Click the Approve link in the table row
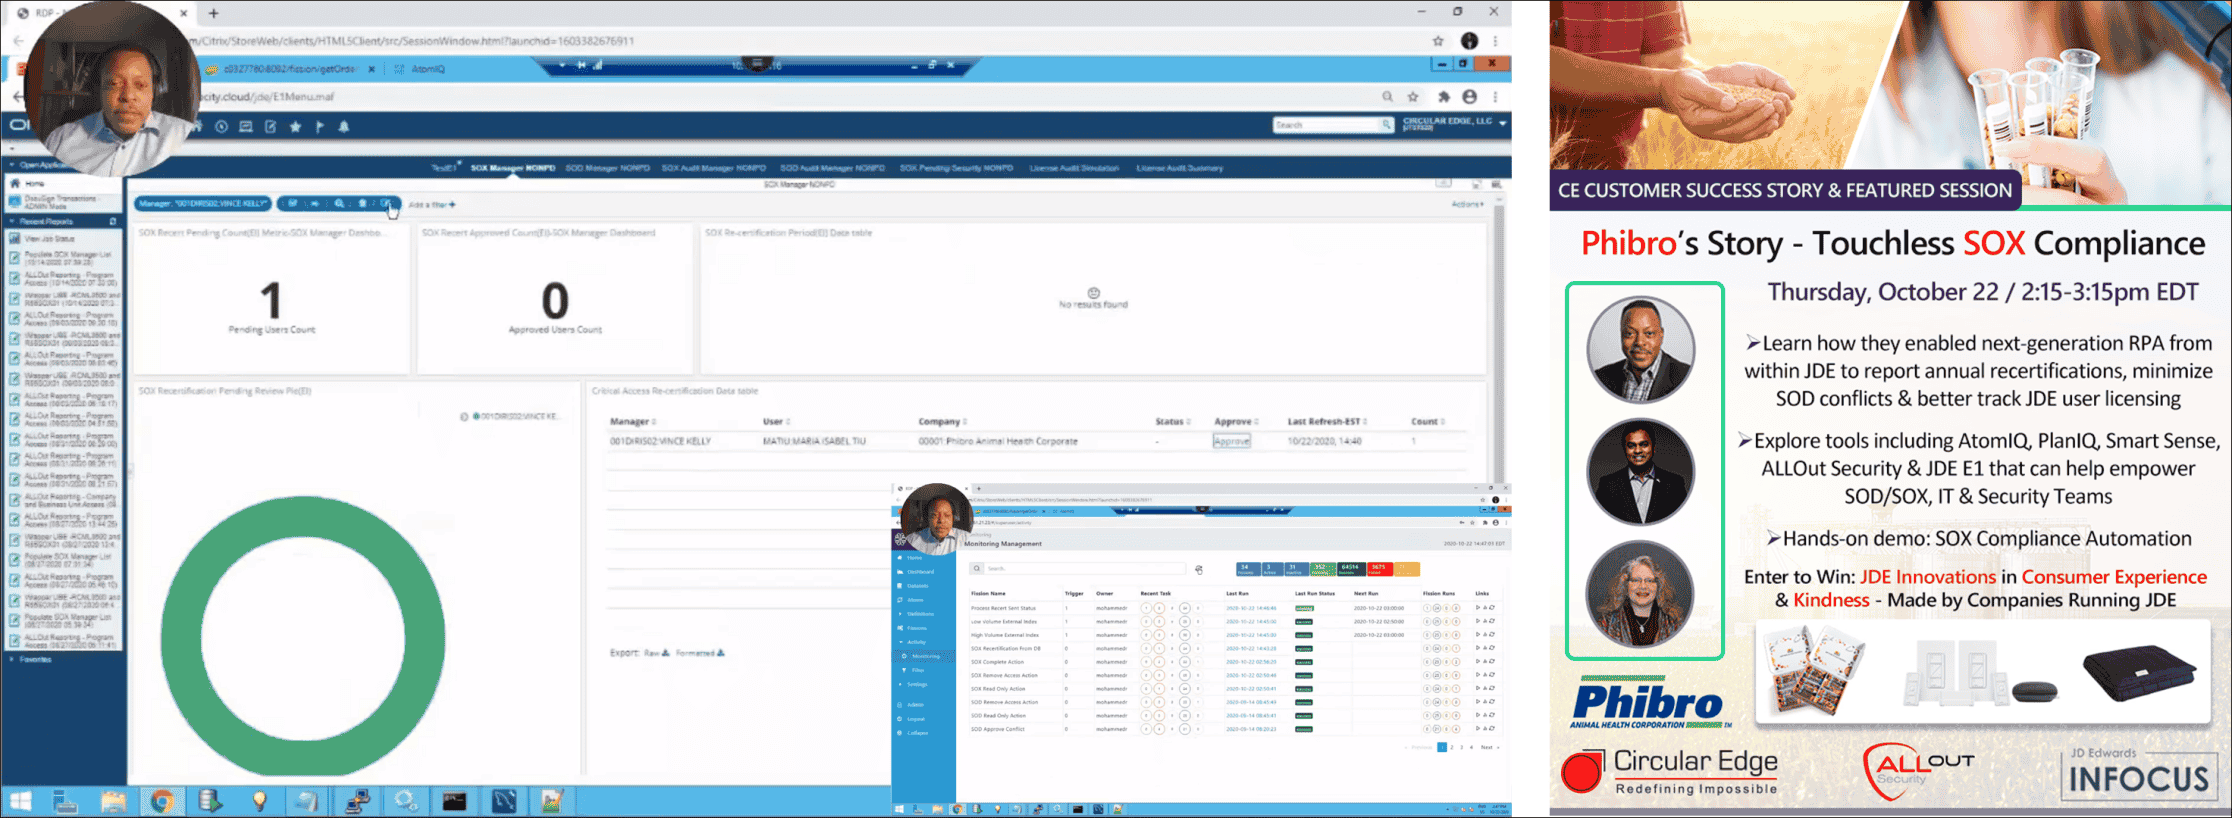Screen dimensions: 2232x818 pos(1231,441)
